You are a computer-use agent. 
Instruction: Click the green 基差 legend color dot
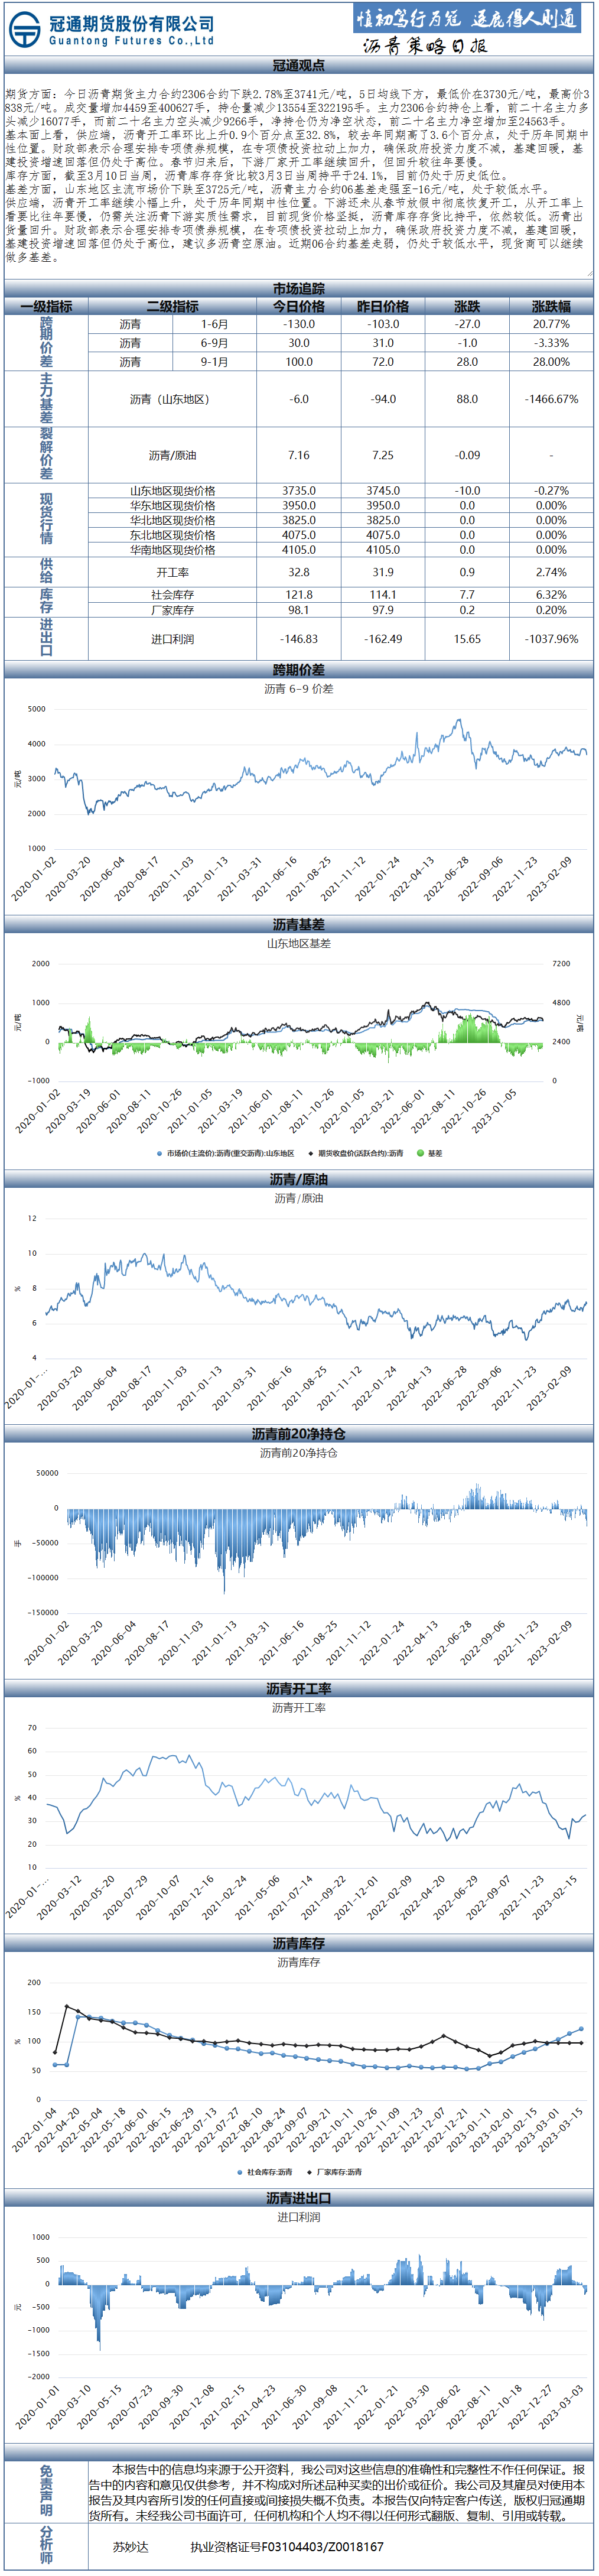tap(420, 1153)
